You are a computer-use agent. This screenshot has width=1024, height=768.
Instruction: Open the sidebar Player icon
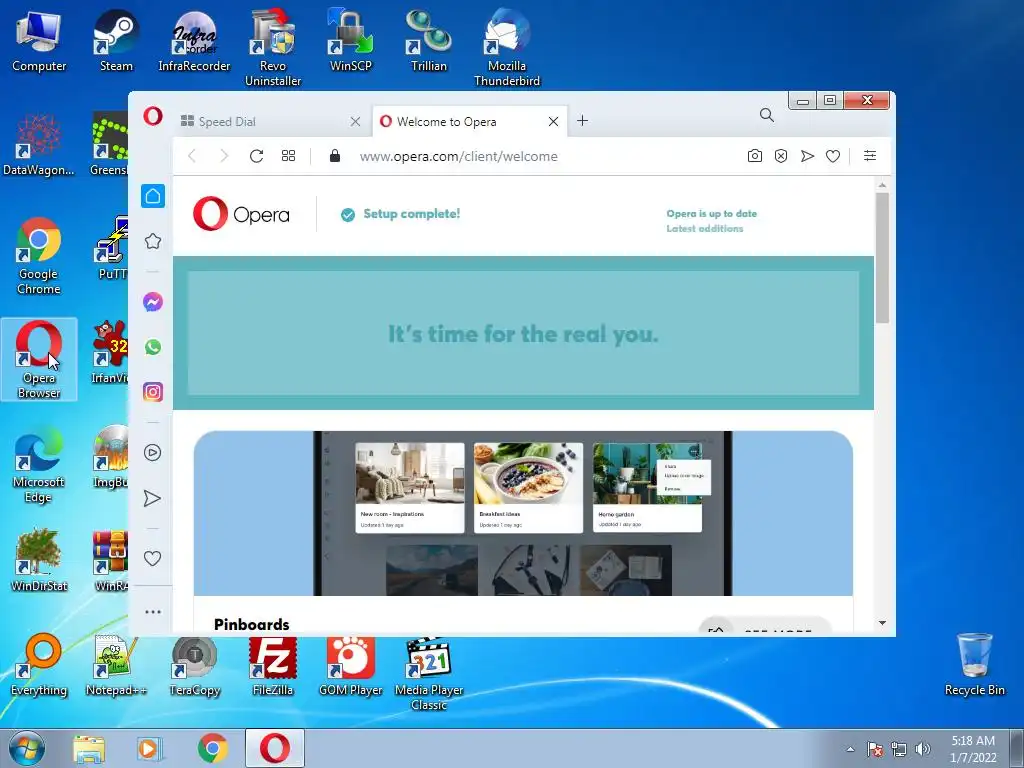(153, 453)
